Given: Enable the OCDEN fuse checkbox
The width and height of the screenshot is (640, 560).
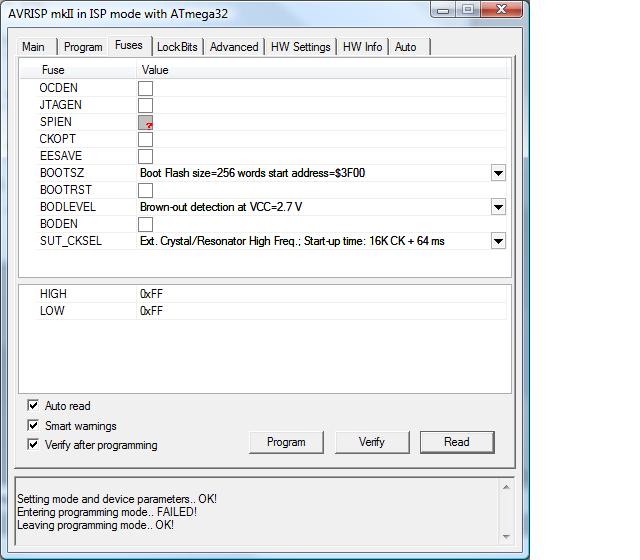Looking at the screenshot, I should pos(145,88).
